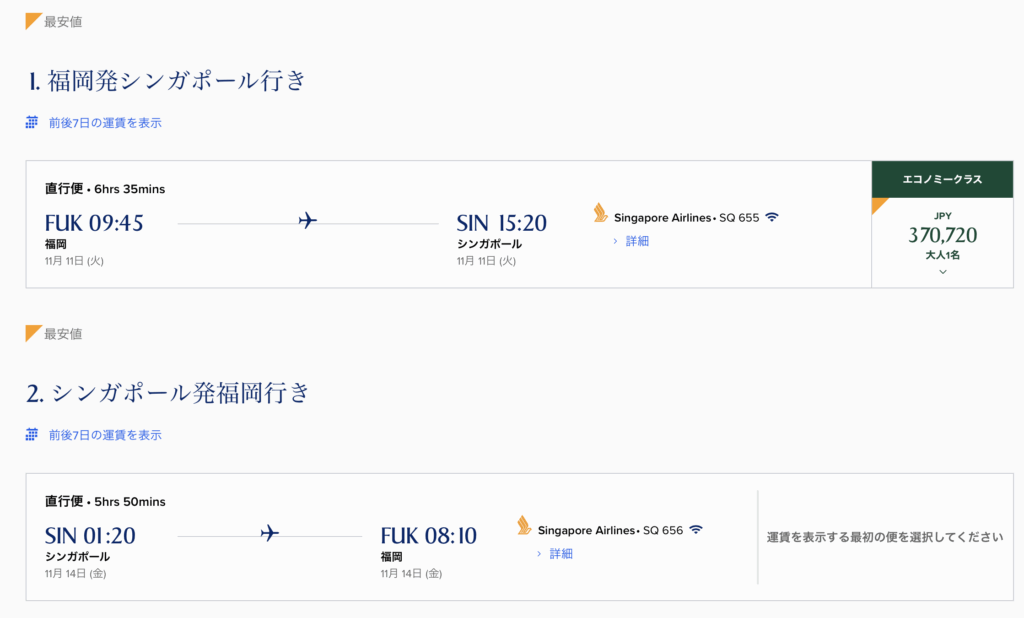Click Wi-Fi icon next to SQ 655
Viewport: 1024px width, 618px height.
(x=772, y=217)
